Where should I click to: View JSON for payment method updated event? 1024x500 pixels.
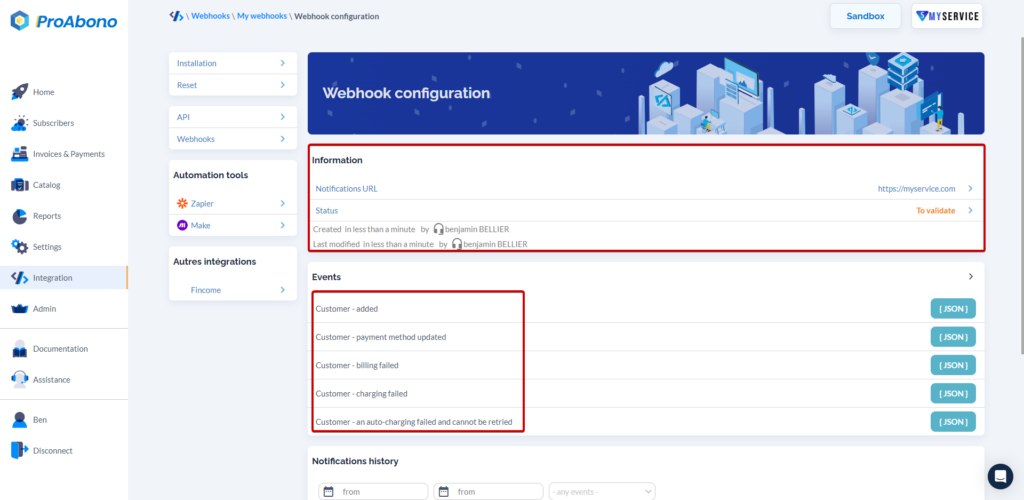(953, 337)
